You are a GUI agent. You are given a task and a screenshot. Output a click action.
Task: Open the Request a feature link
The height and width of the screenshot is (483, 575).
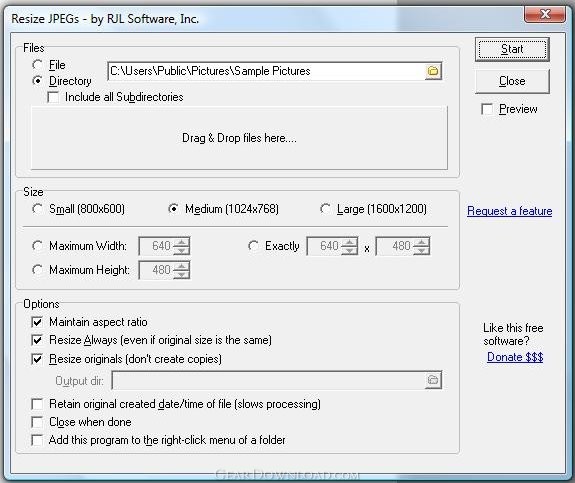pyautogui.click(x=509, y=211)
